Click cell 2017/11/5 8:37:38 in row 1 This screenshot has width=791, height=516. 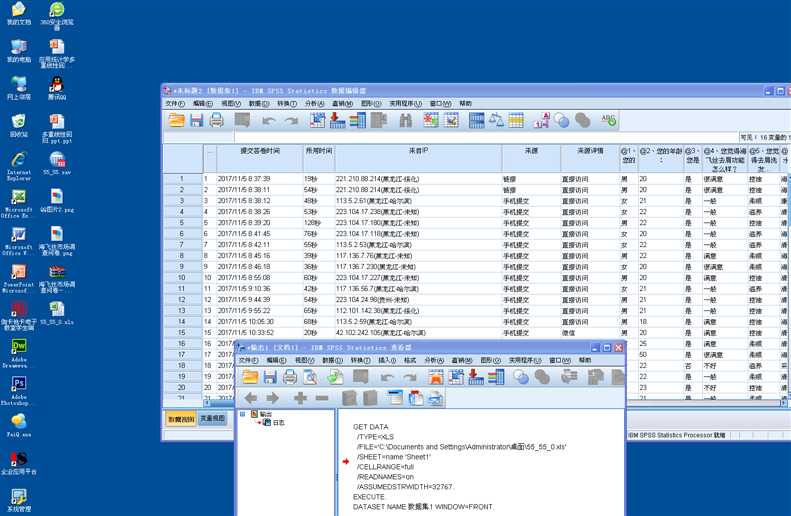point(260,179)
